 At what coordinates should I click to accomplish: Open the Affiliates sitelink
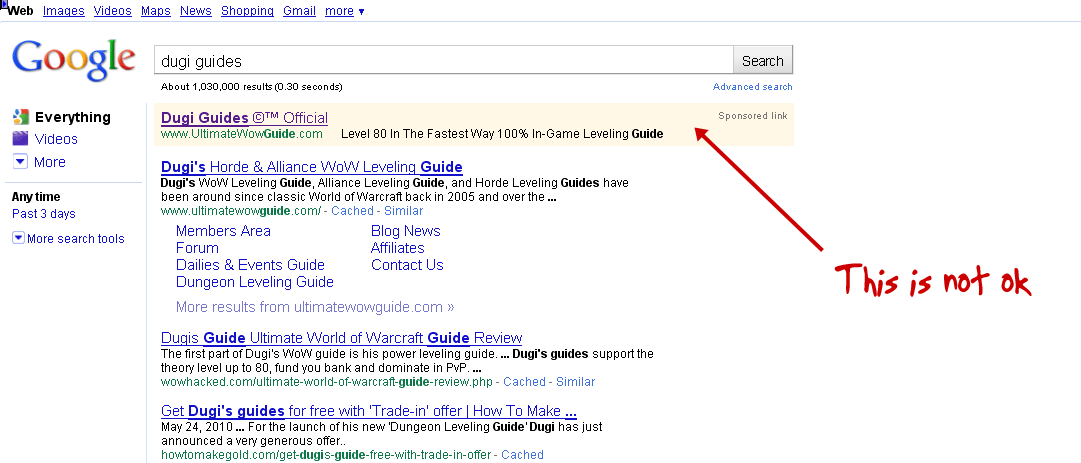(x=398, y=248)
